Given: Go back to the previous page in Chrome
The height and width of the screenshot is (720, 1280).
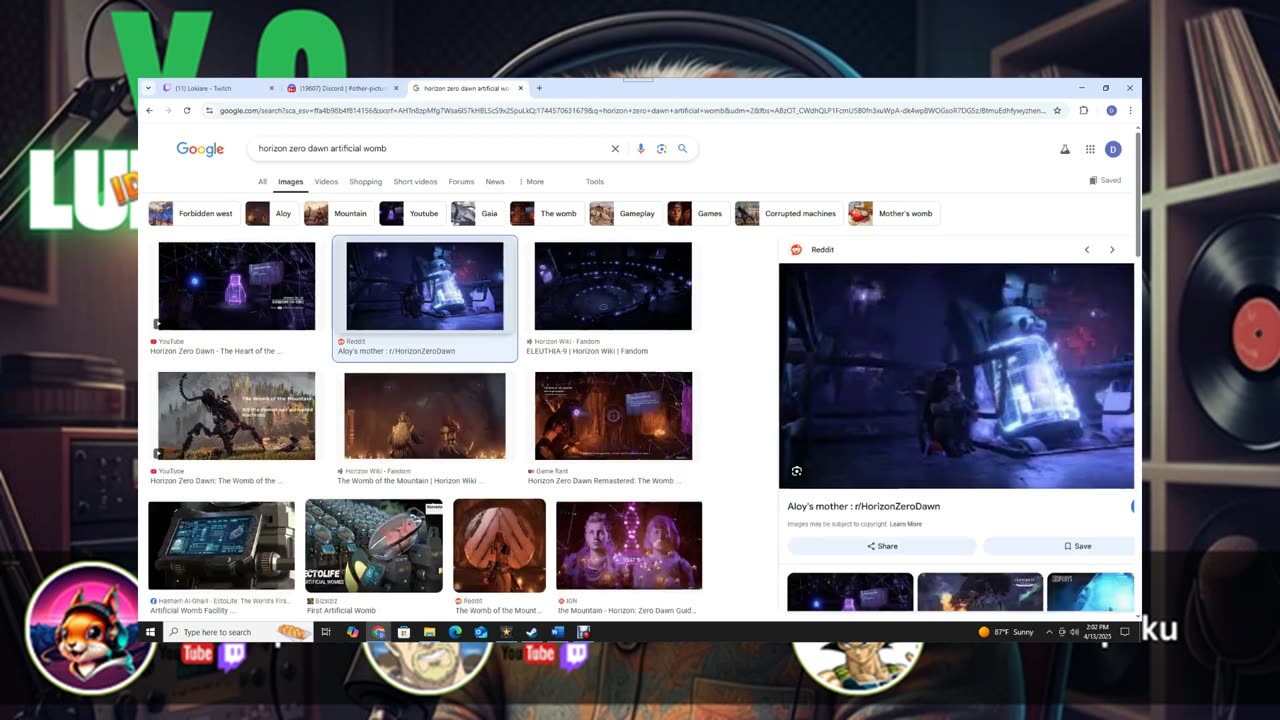Looking at the screenshot, I should click(x=149, y=111).
